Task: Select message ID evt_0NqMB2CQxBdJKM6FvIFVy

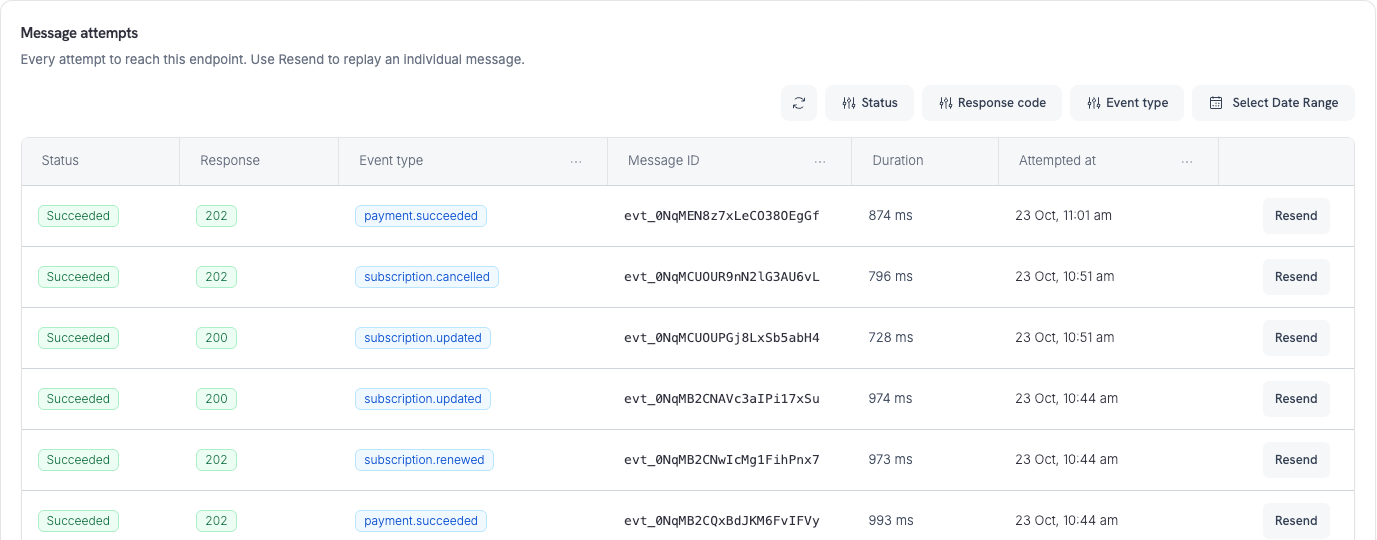Action: click(722, 521)
